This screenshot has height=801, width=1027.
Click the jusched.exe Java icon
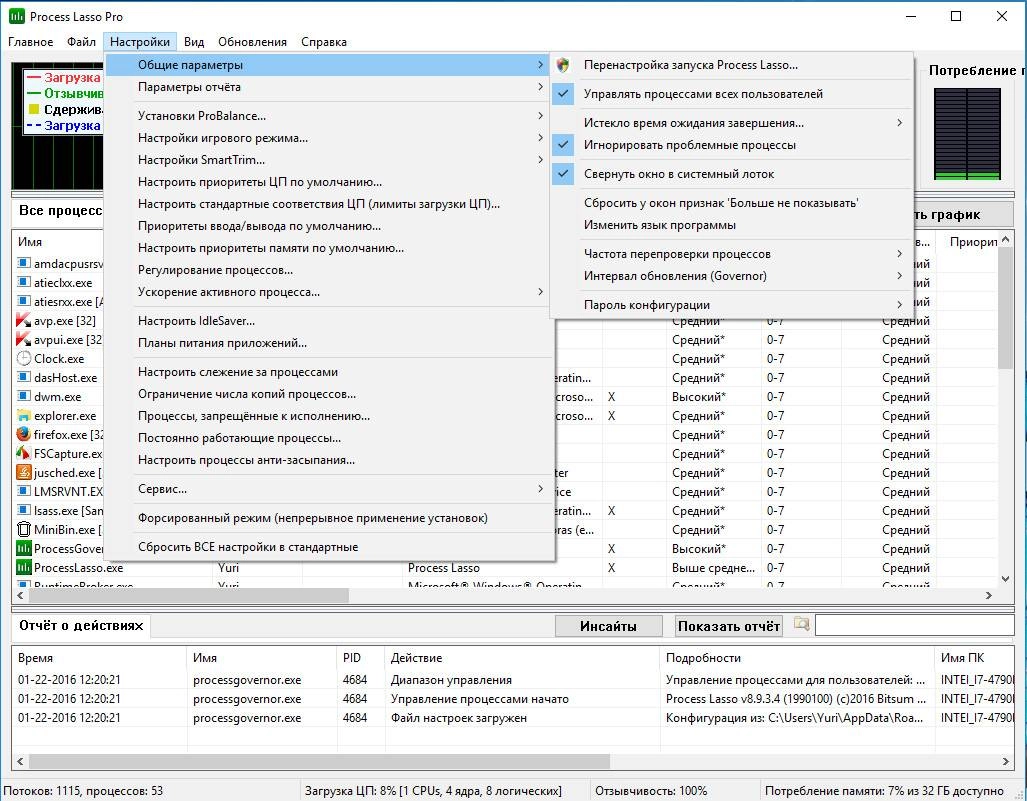point(24,472)
